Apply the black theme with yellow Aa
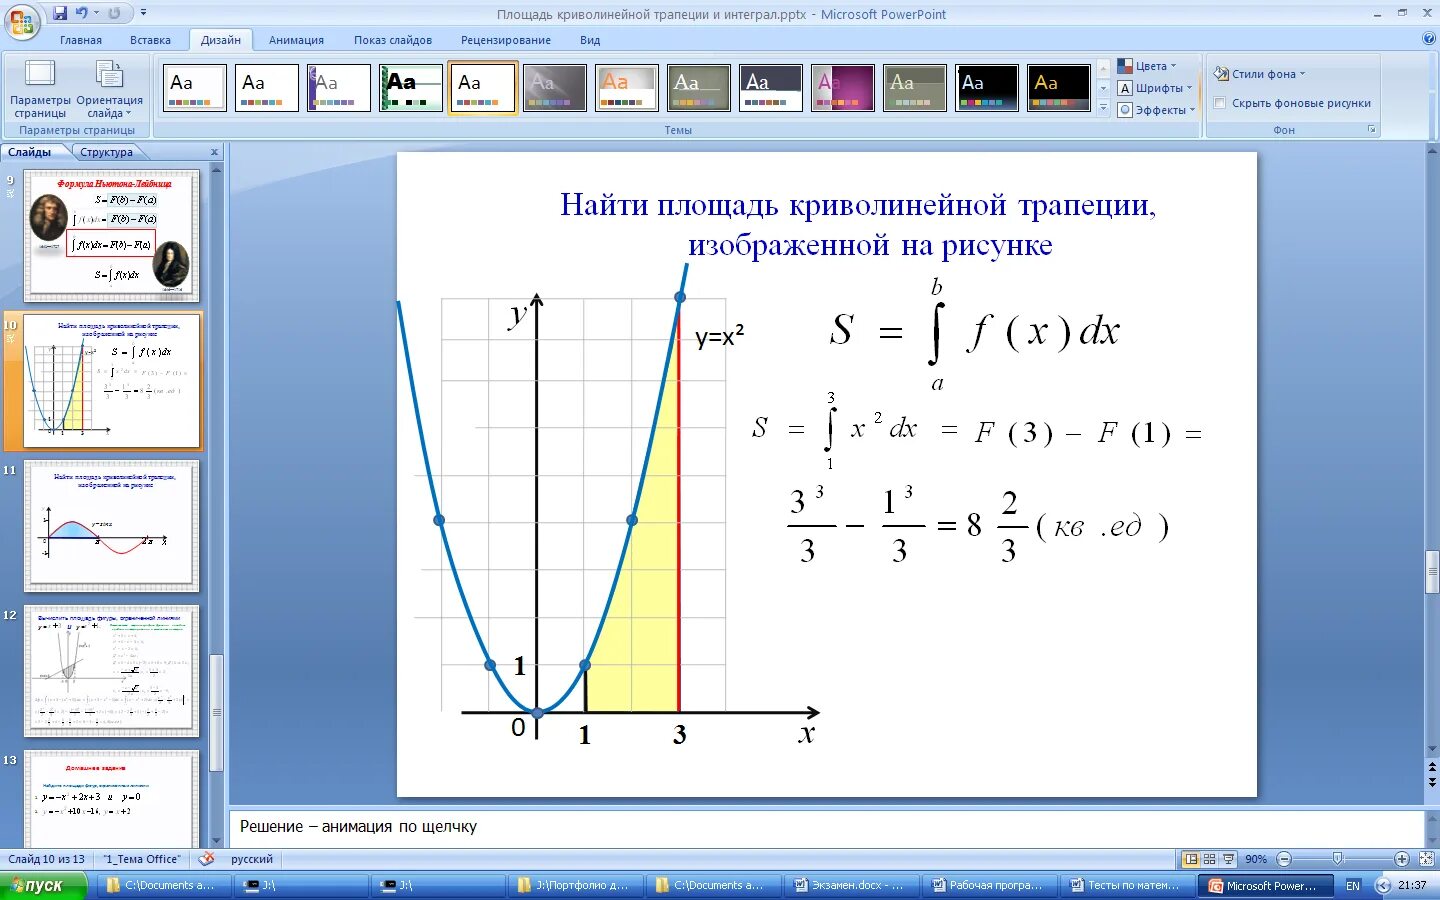The width and height of the screenshot is (1440, 900). pyautogui.click(x=1059, y=88)
